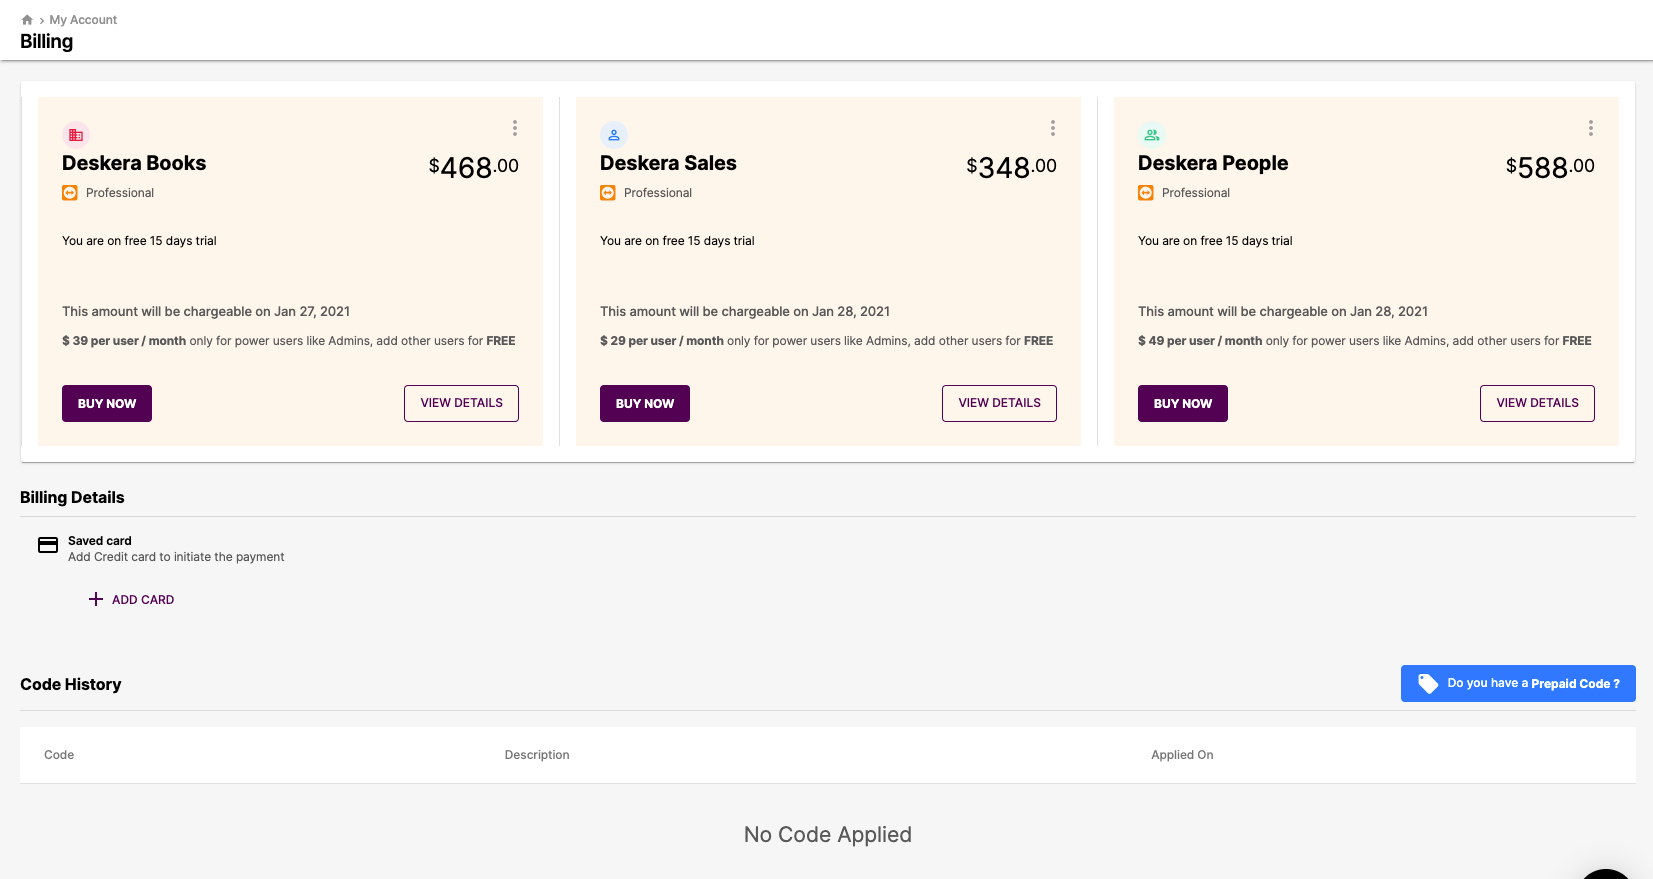The image size is (1653, 879).
Task: Buy Deskera People now
Action: [x=1183, y=403]
